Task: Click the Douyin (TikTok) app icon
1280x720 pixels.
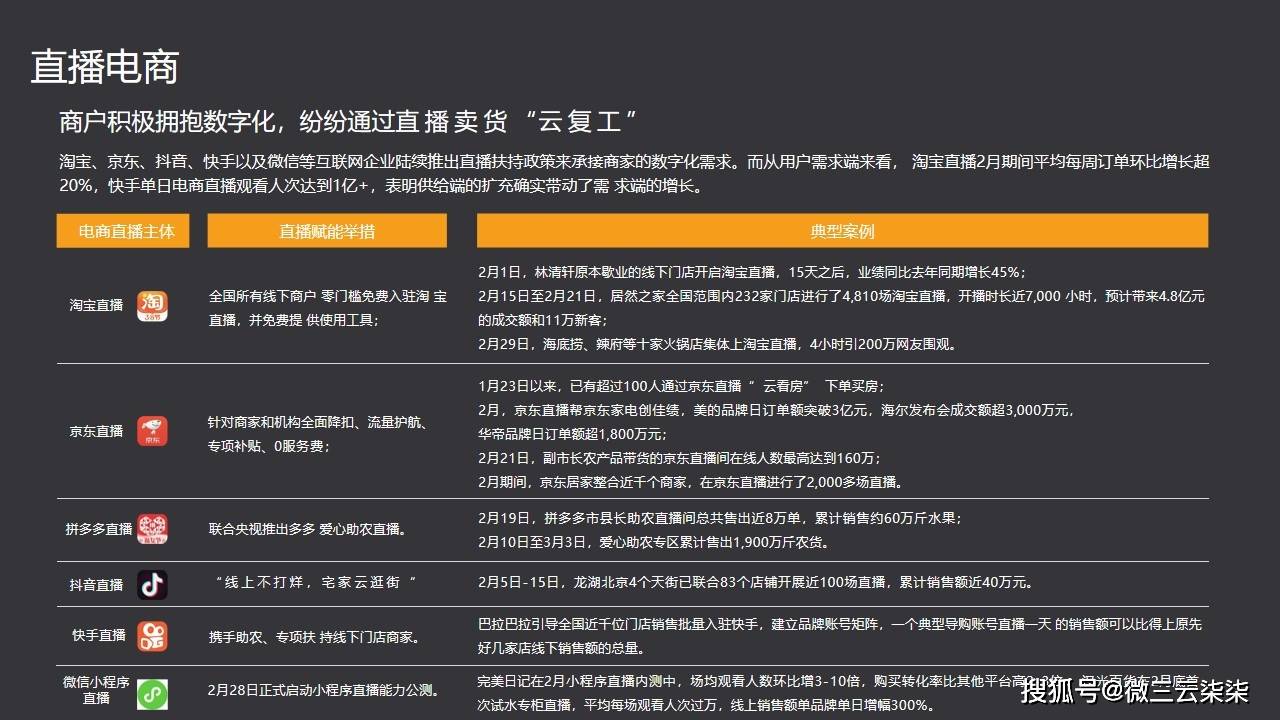Action: [x=152, y=585]
